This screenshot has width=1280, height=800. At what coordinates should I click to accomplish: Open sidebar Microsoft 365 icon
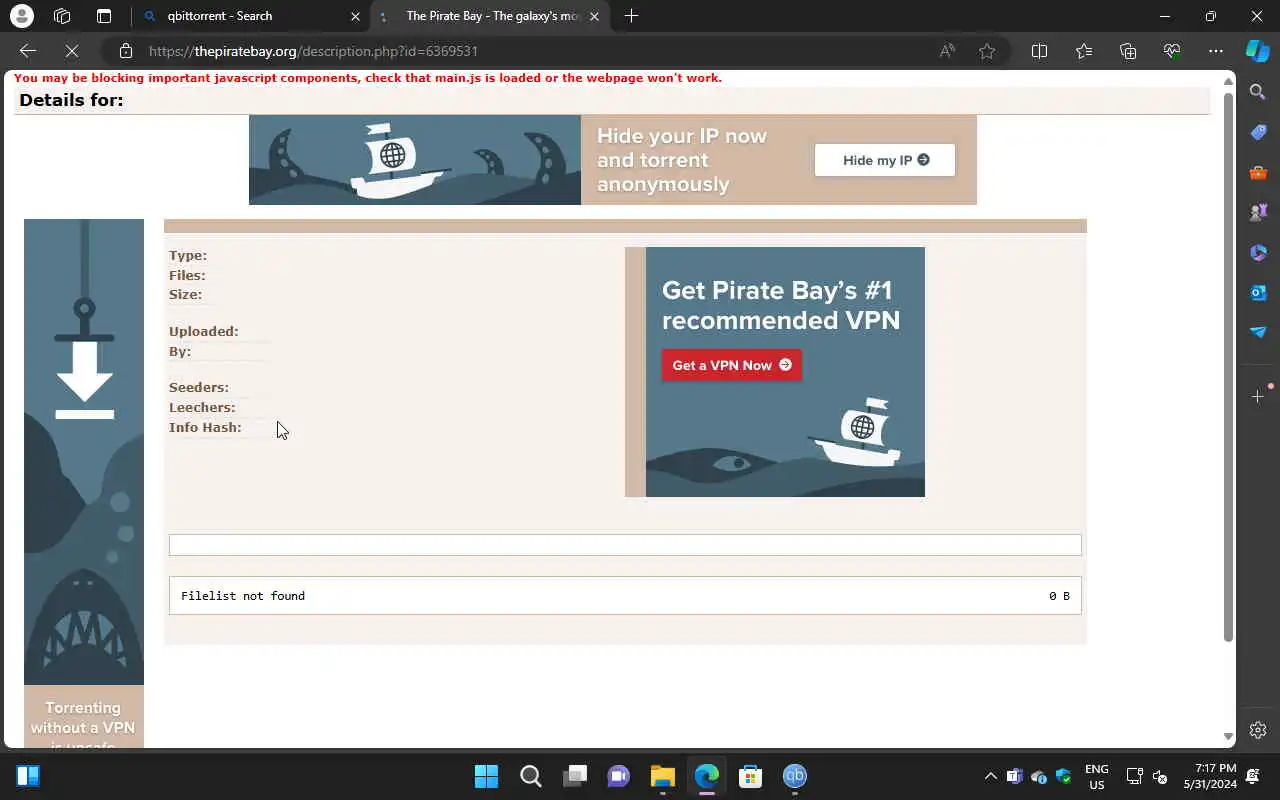[1258, 252]
